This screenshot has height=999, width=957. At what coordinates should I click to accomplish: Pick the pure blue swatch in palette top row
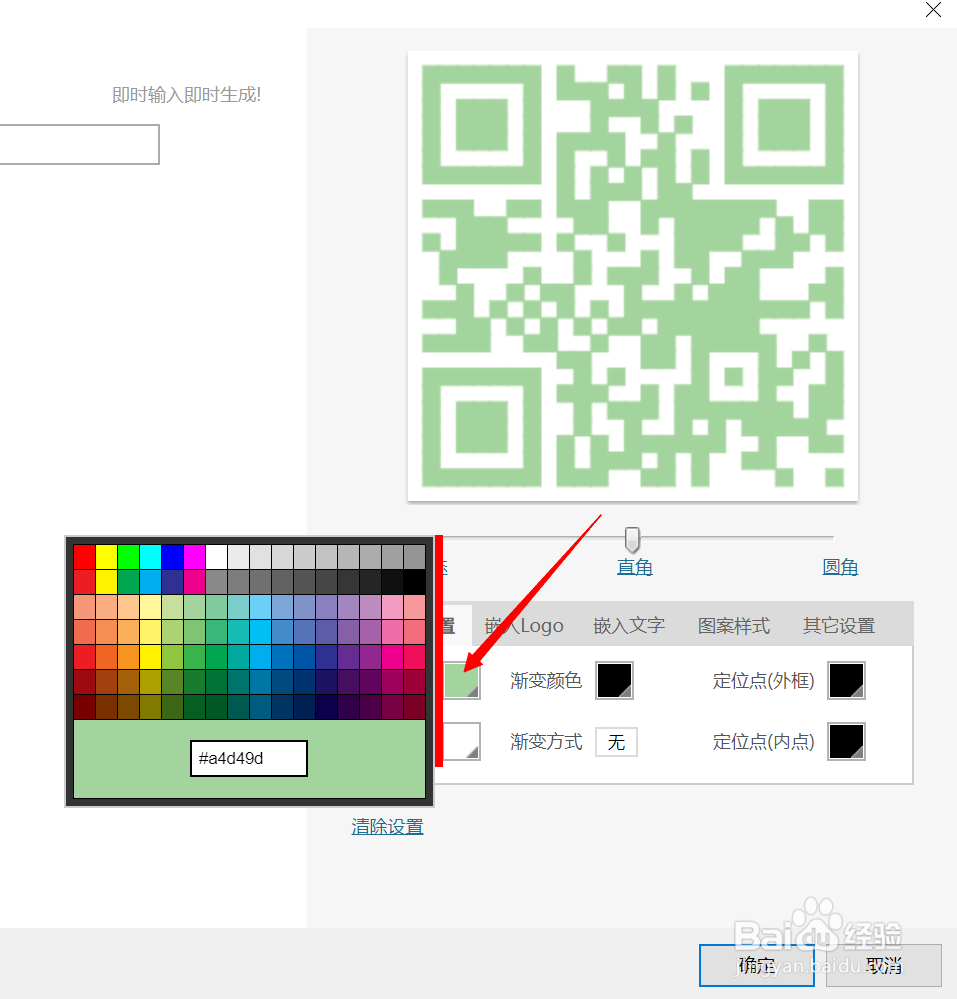pos(172,557)
